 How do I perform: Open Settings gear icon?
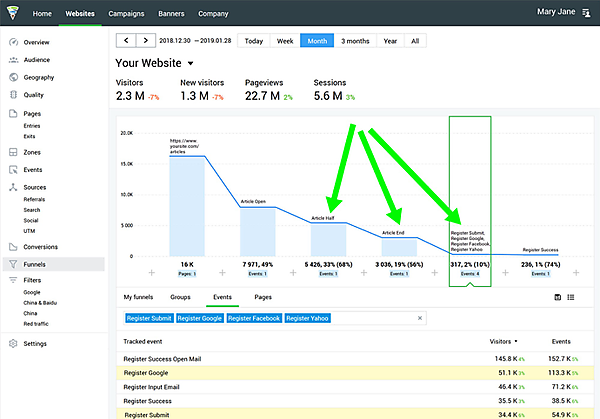click(x=13, y=343)
